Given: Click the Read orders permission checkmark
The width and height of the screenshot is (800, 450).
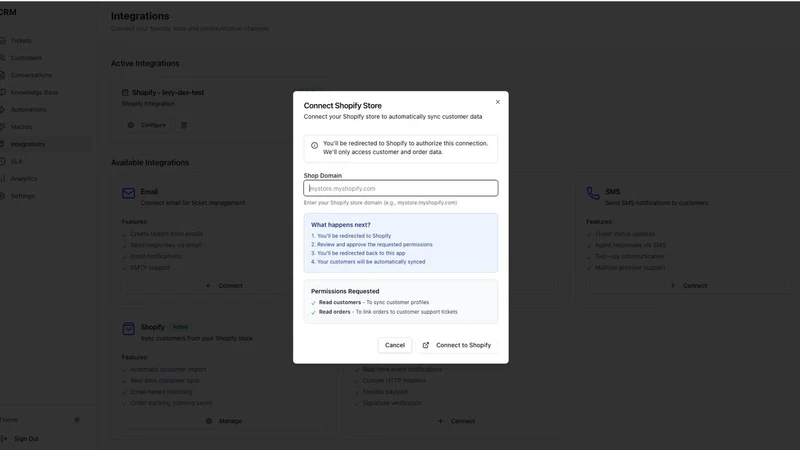Looking at the screenshot, I should point(313,312).
